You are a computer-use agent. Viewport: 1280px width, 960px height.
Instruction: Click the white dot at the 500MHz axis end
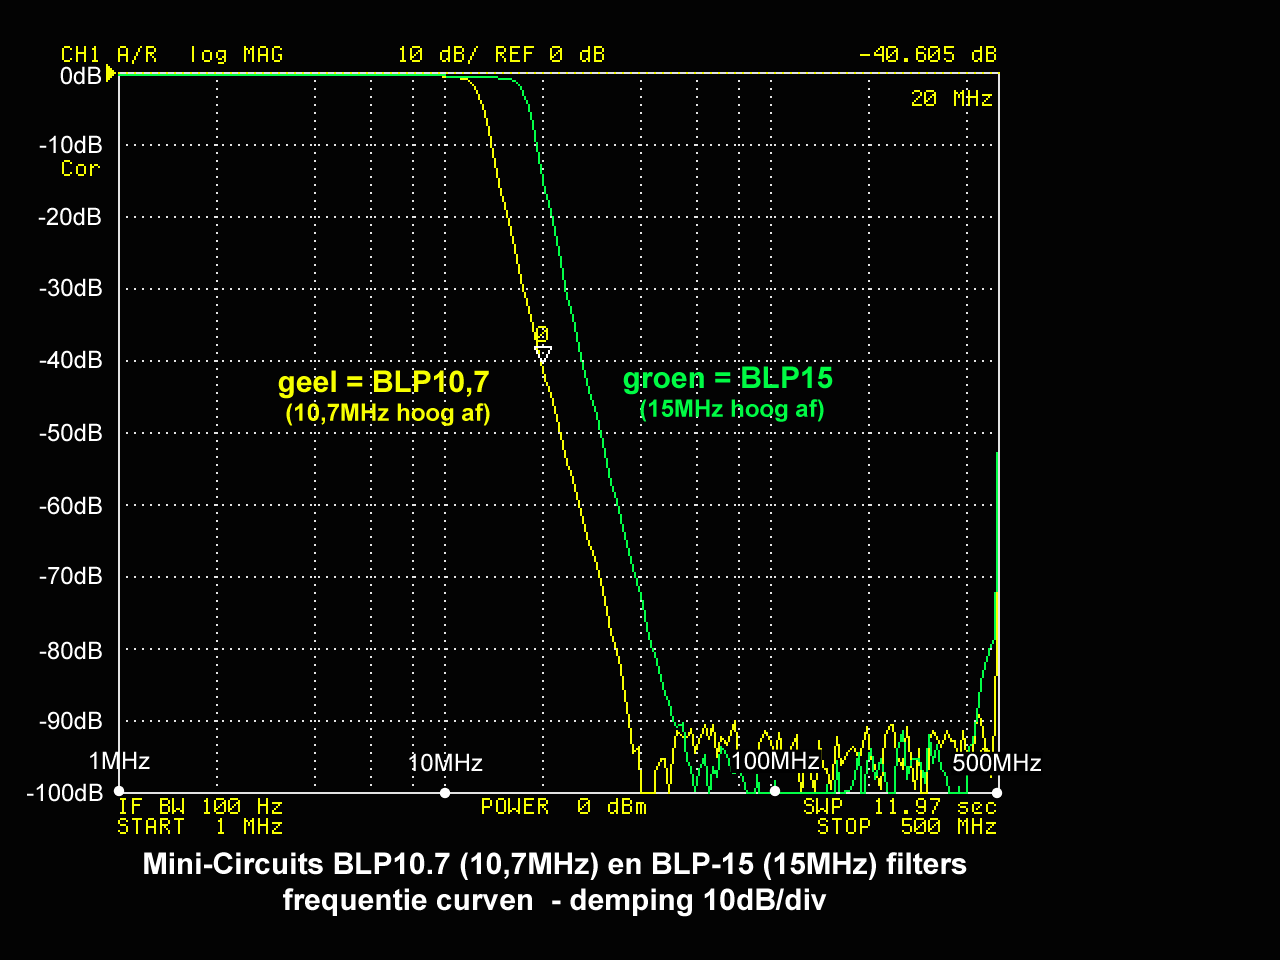coord(997,793)
